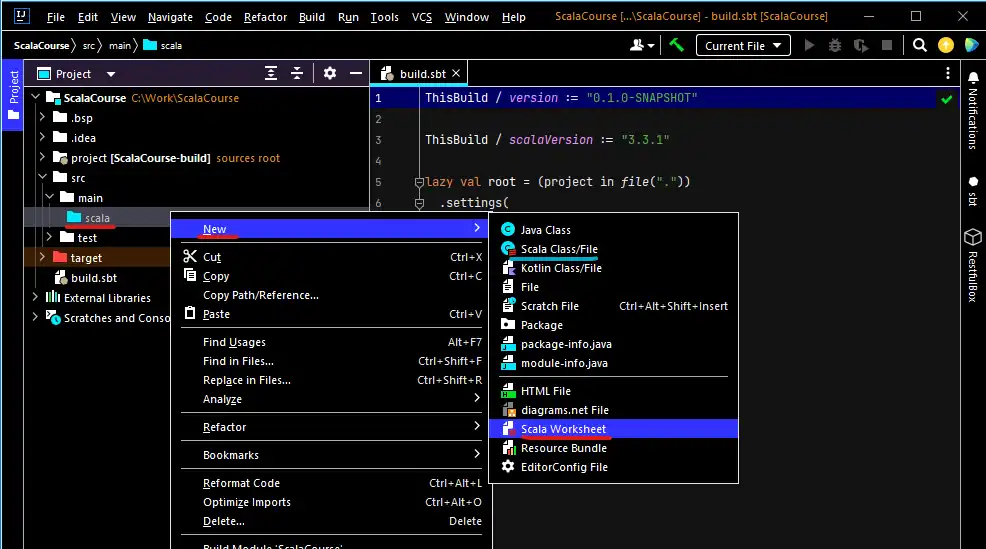This screenshot has width=986, height=549.
Task: Open Search Everywhere magnifier icon
Action: click(x=920, y=45)
